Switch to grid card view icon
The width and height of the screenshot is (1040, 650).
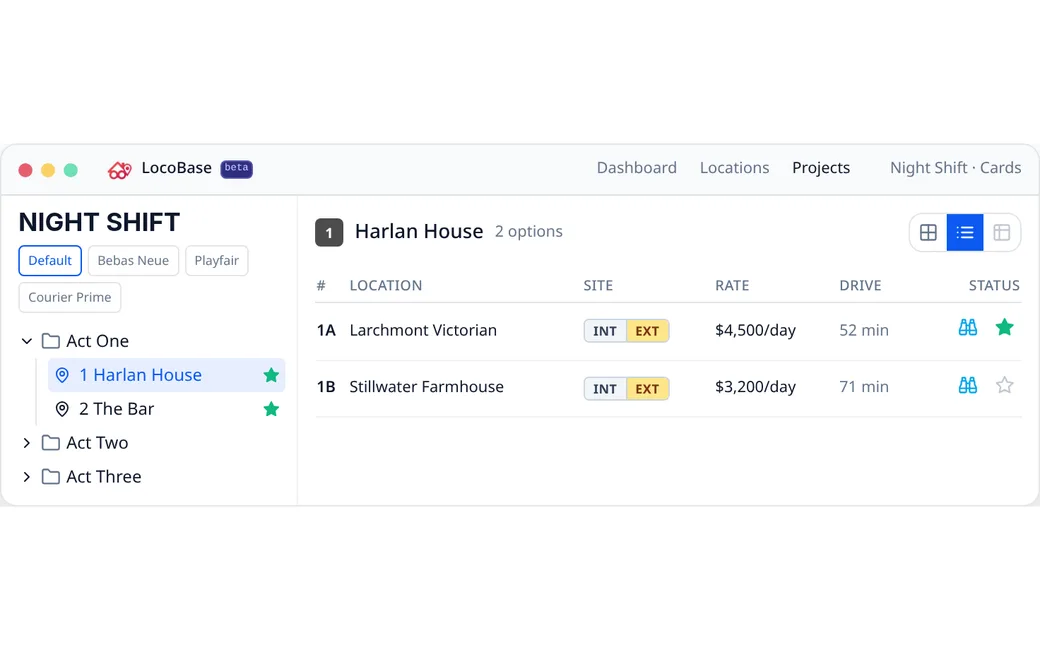click(928, 232)
